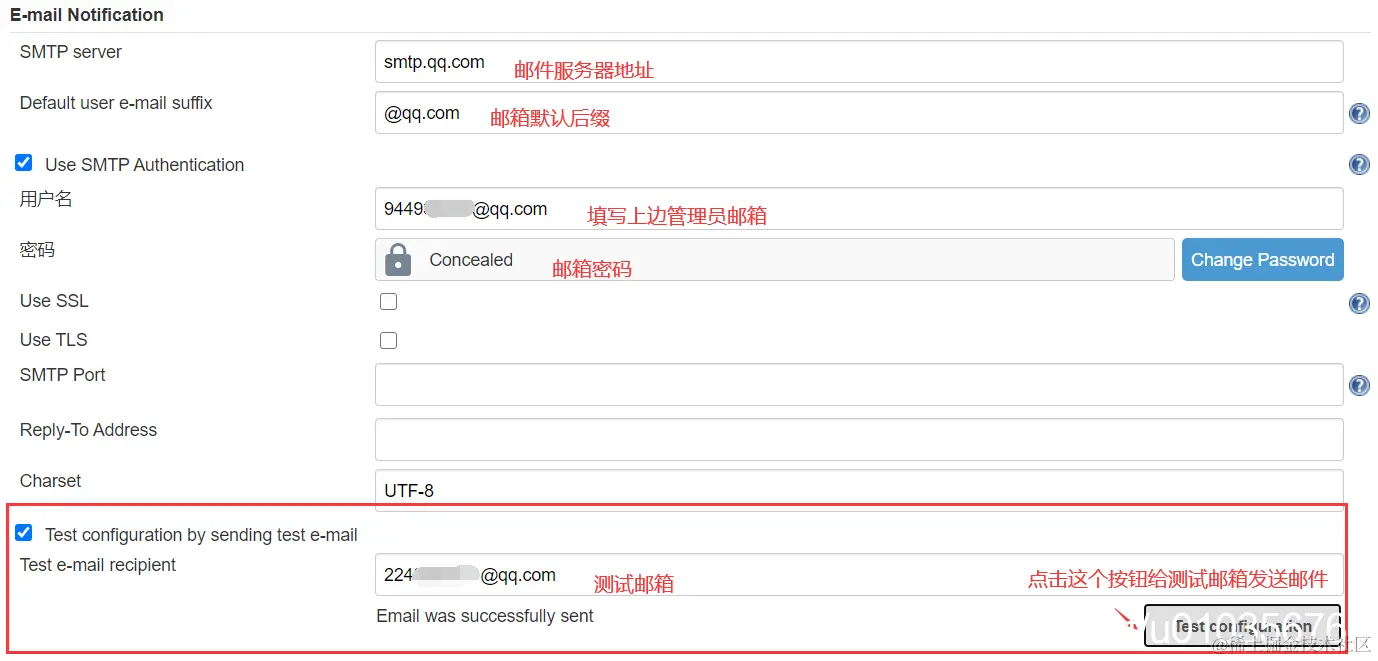Open help for Default user e-mail suffix
The width and height of the screenshot is (1378, 661).
[1359, 113]
